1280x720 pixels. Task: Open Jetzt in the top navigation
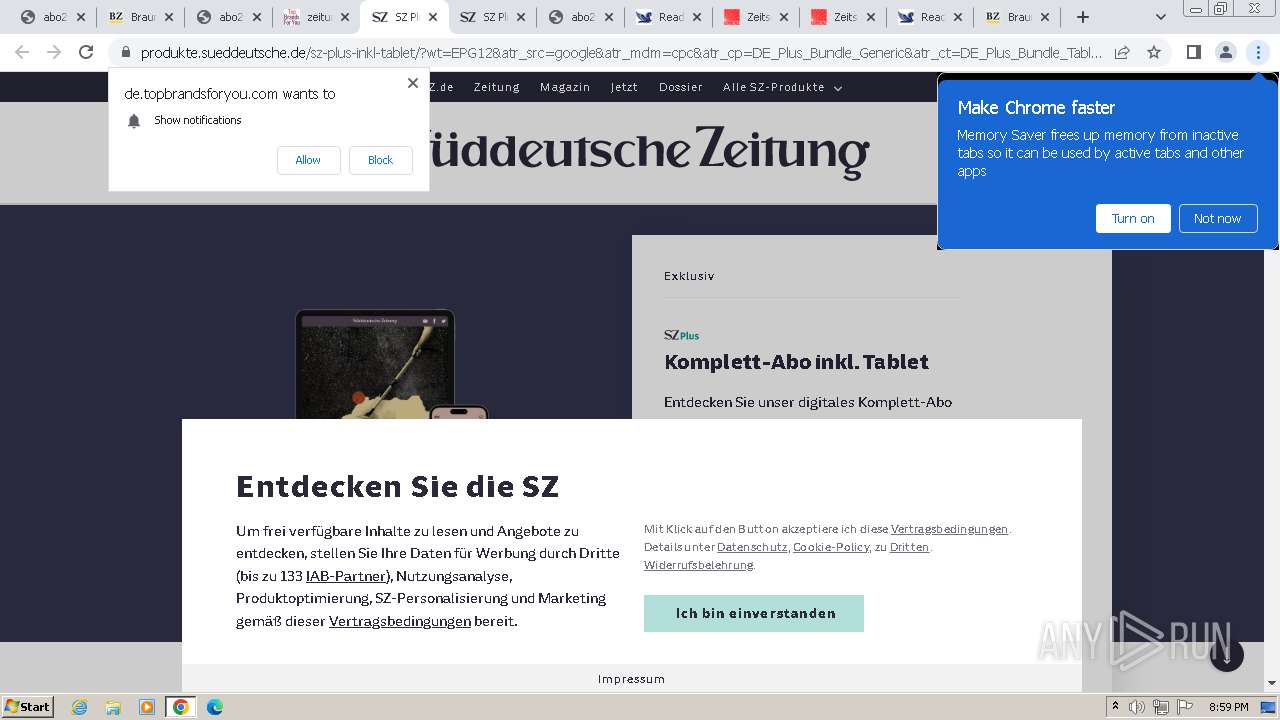[624, 87]
